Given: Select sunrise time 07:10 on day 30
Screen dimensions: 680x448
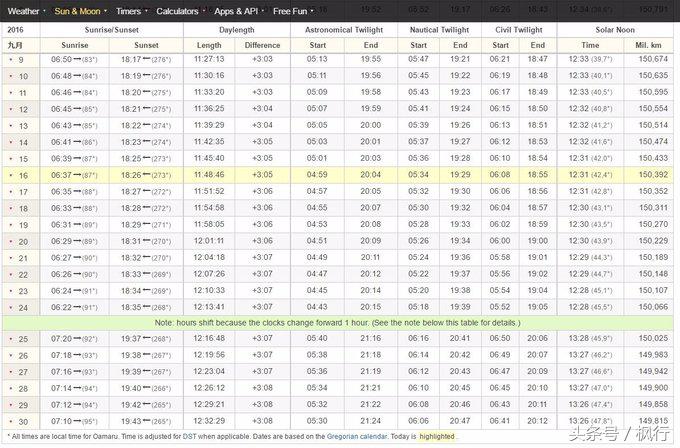Looking at the screenshot, I should [x=61, y=421].
